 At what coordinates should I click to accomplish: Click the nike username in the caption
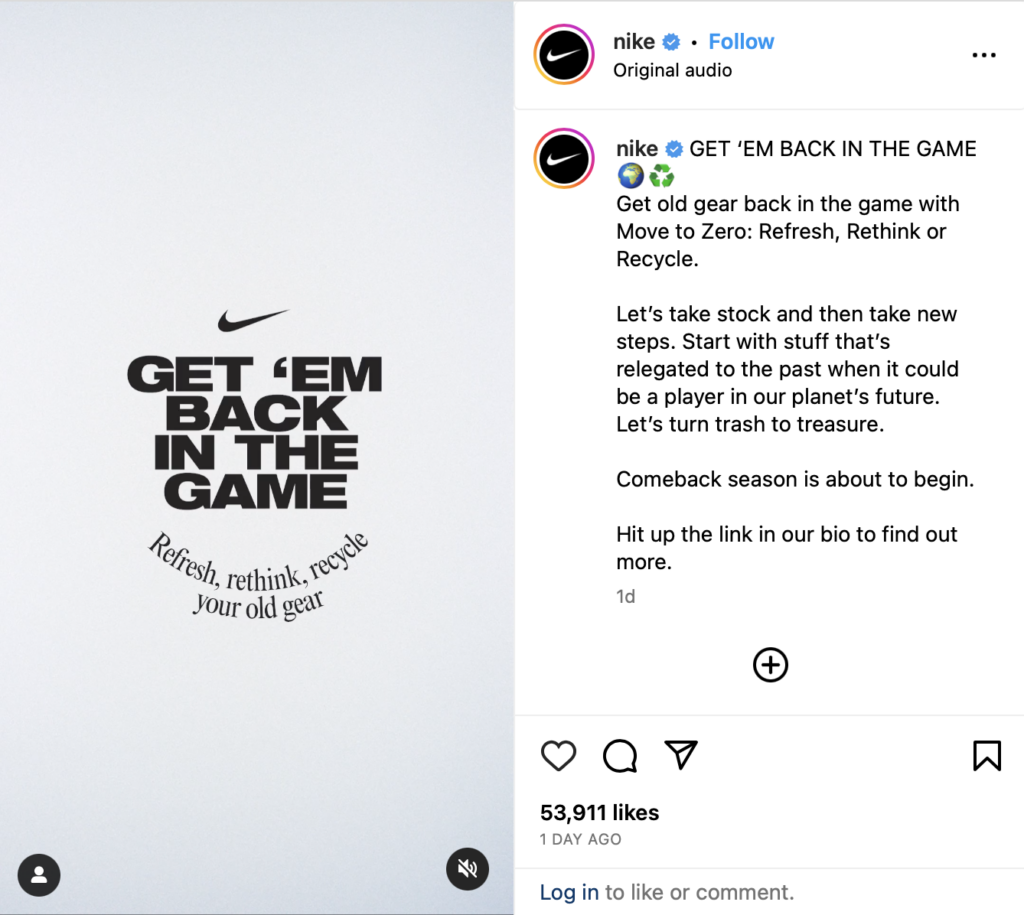point(637,149)
